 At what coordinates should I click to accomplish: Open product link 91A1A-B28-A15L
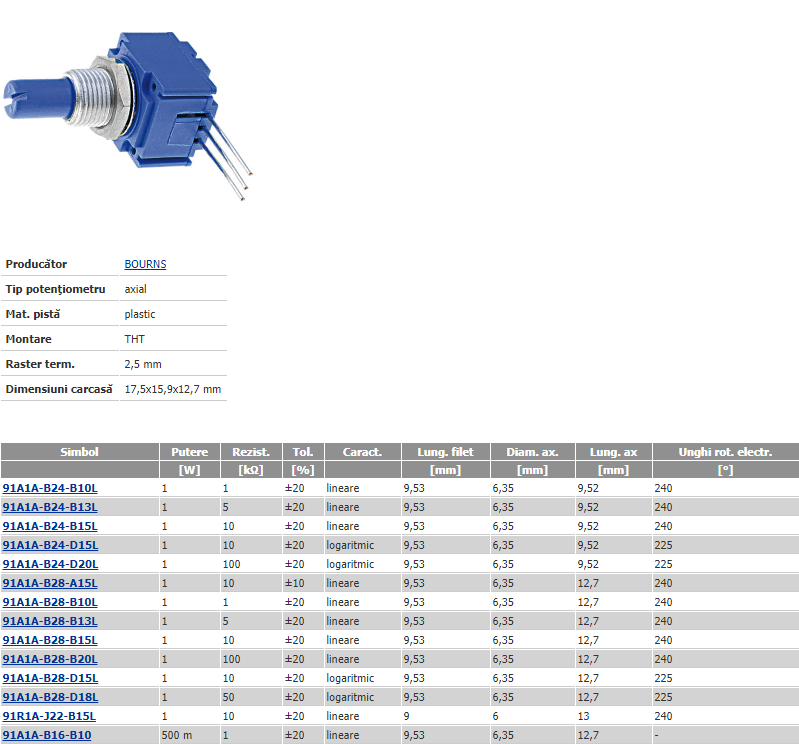coord(50,583)
